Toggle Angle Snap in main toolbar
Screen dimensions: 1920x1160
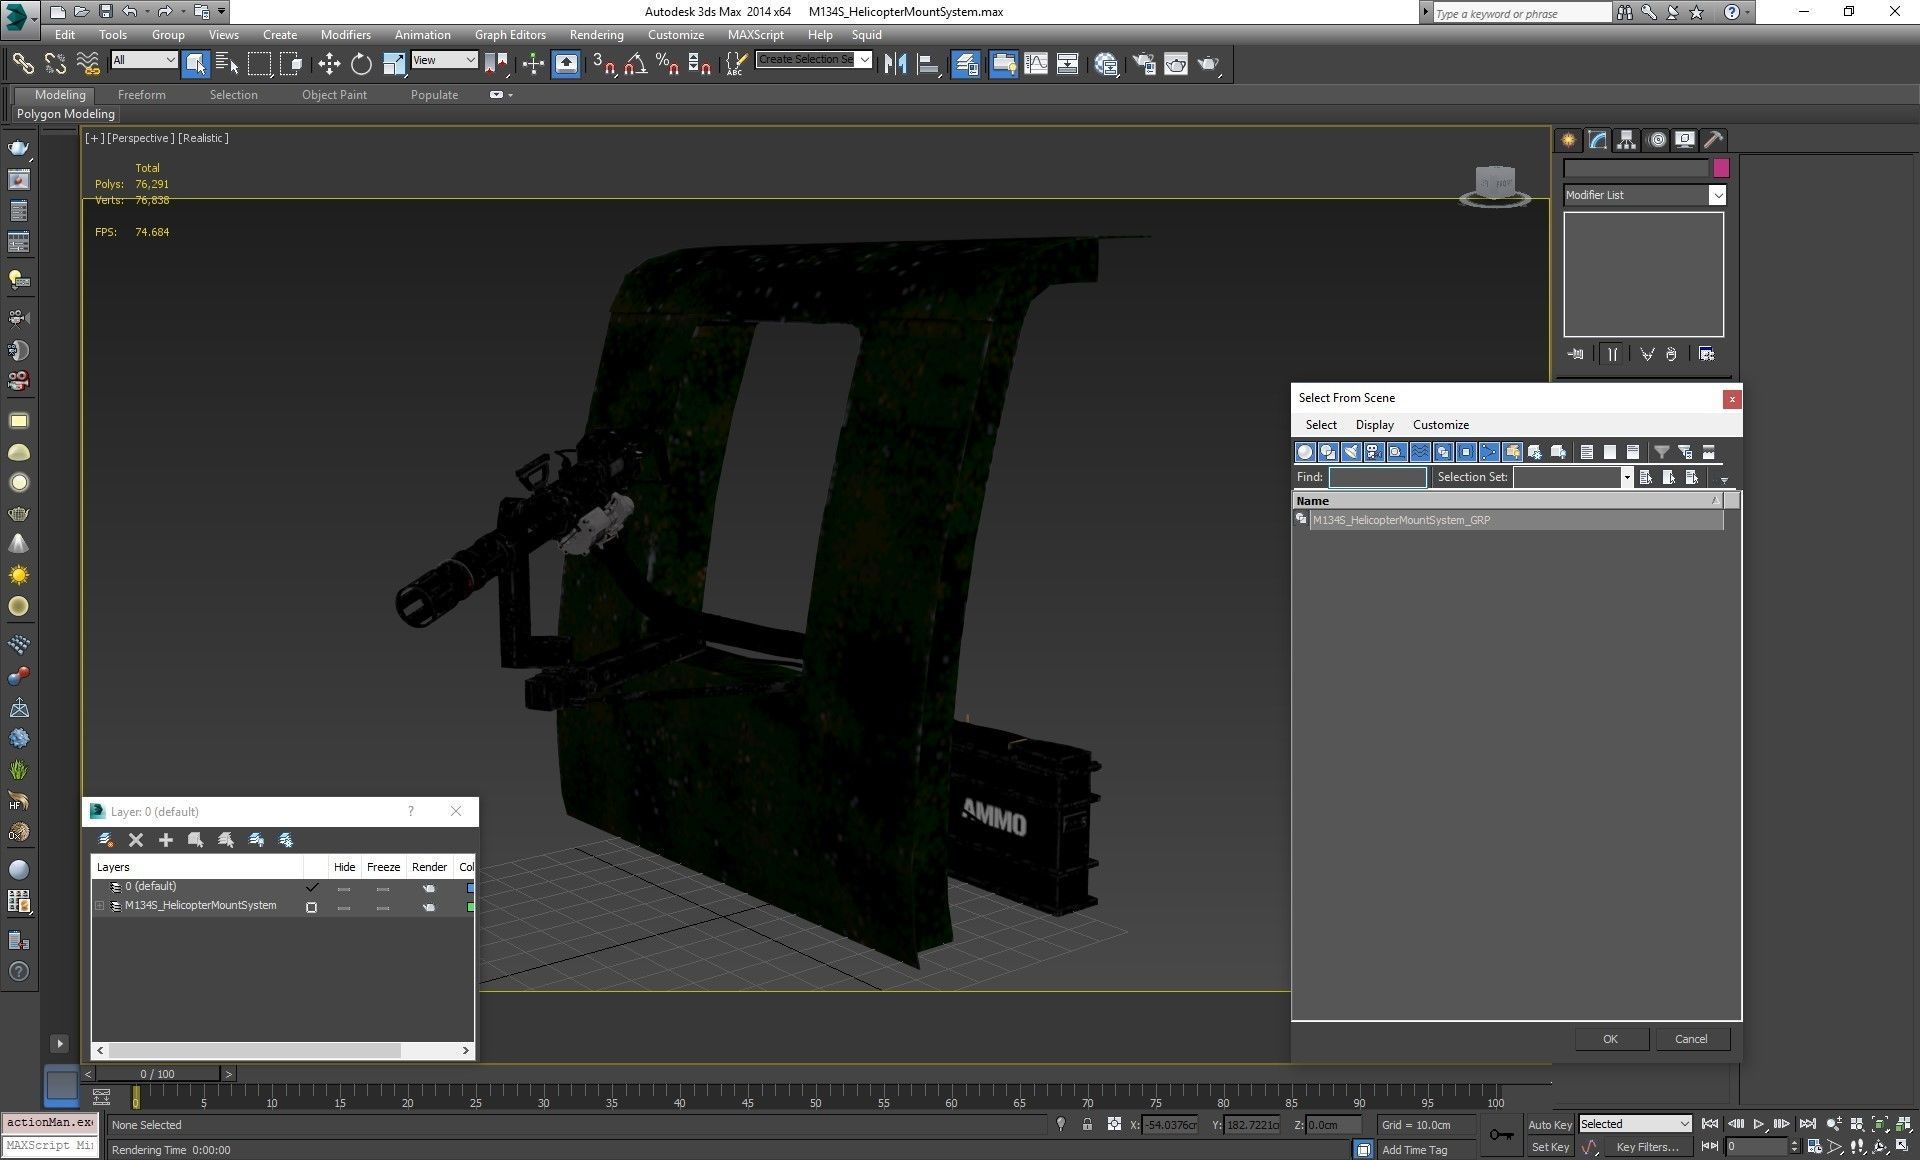coord(635,64)
